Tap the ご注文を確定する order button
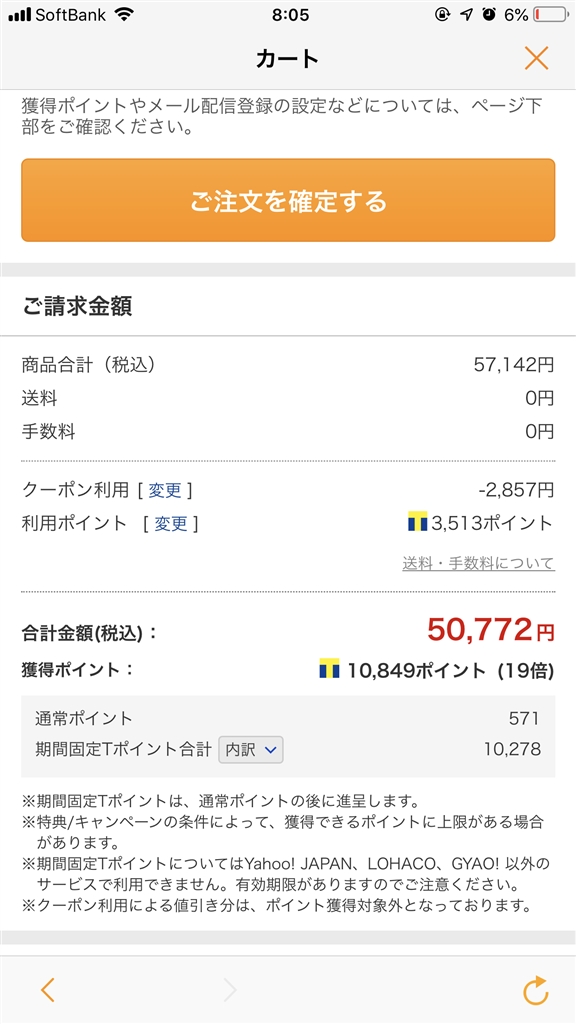 [288, 200]
